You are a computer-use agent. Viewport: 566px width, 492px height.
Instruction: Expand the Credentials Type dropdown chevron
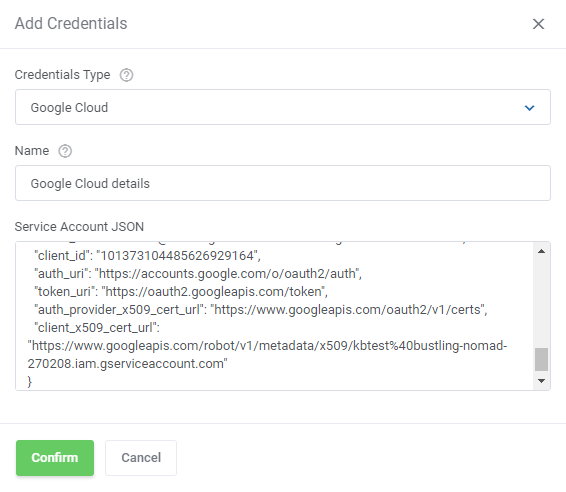click(529, 108)
